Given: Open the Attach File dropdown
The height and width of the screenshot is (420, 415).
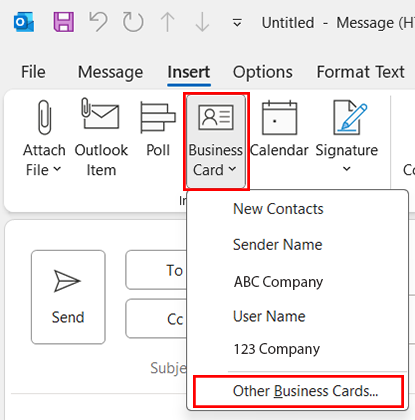Looking at the screenshot, I should point(44,137).
